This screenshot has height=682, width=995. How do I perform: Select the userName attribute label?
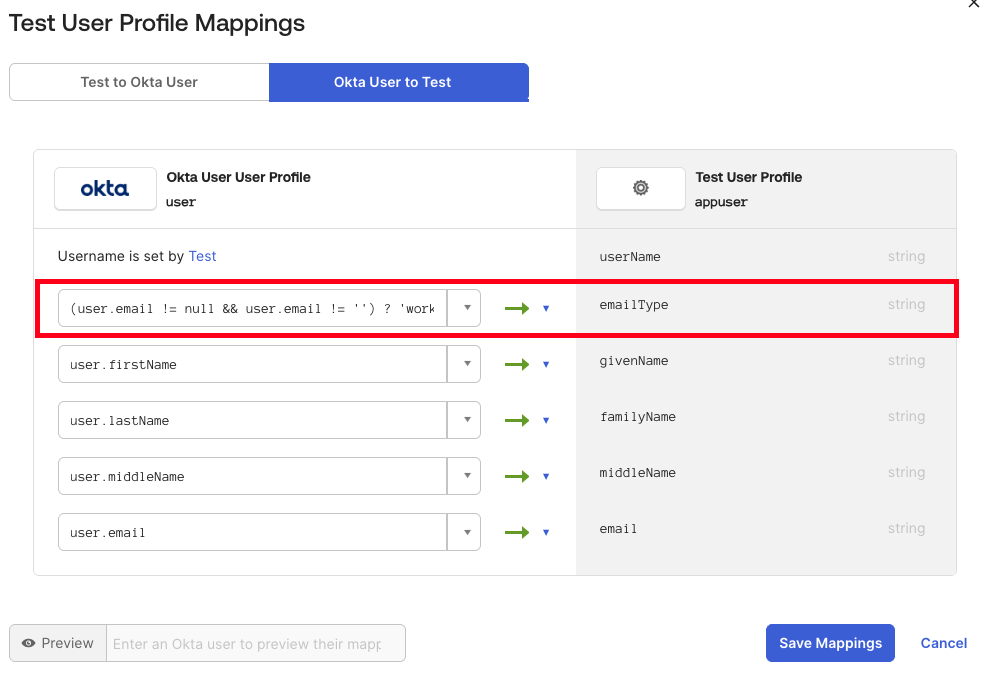pos(630,257)
